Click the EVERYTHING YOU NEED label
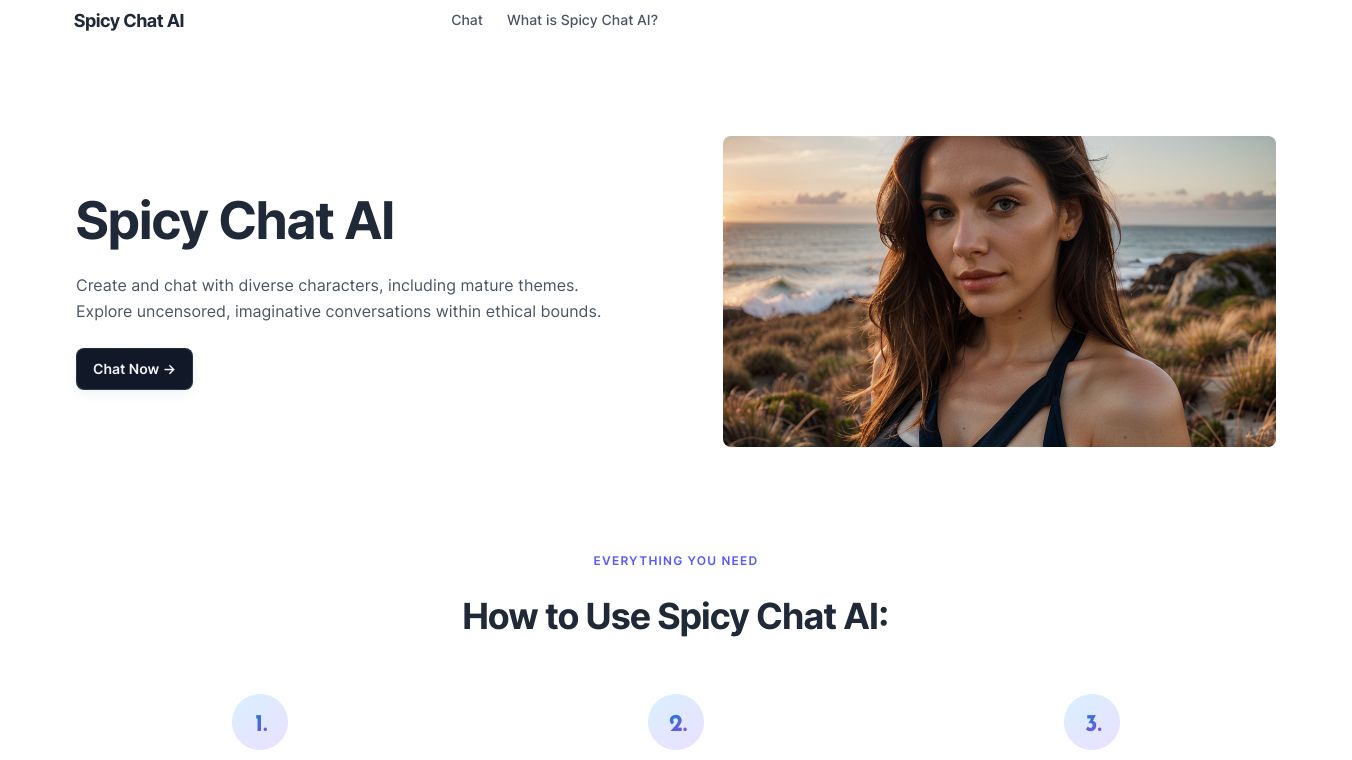The width and height of the screenshot is (1352, 760). pos(675,561)
